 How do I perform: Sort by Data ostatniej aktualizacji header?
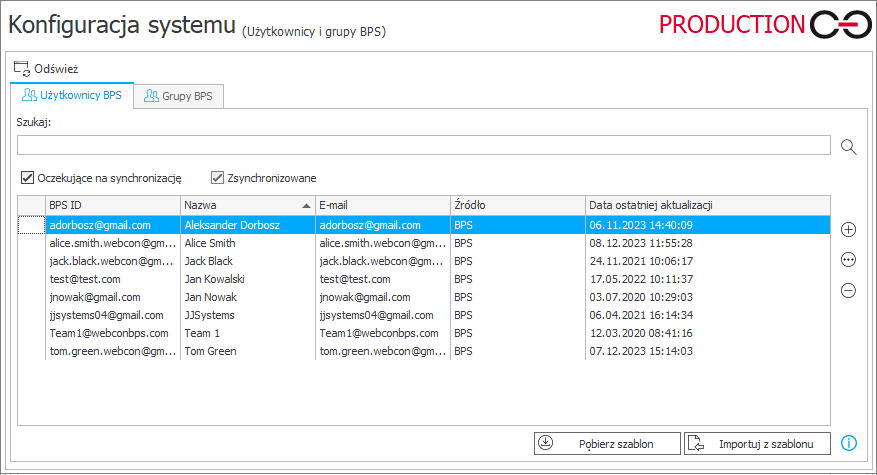tap(708, 205)
